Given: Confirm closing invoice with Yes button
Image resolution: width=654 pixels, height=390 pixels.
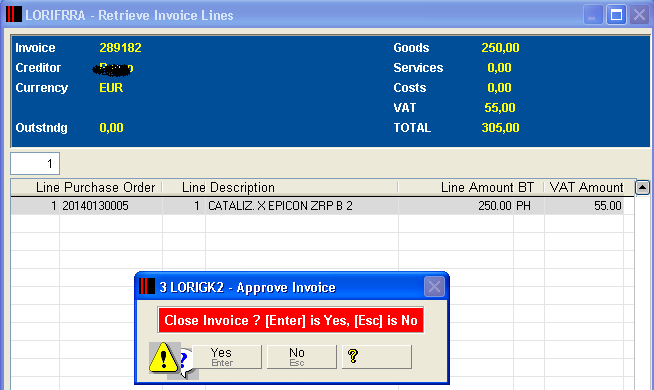Looking at the screenshot, I should point(226,357).
